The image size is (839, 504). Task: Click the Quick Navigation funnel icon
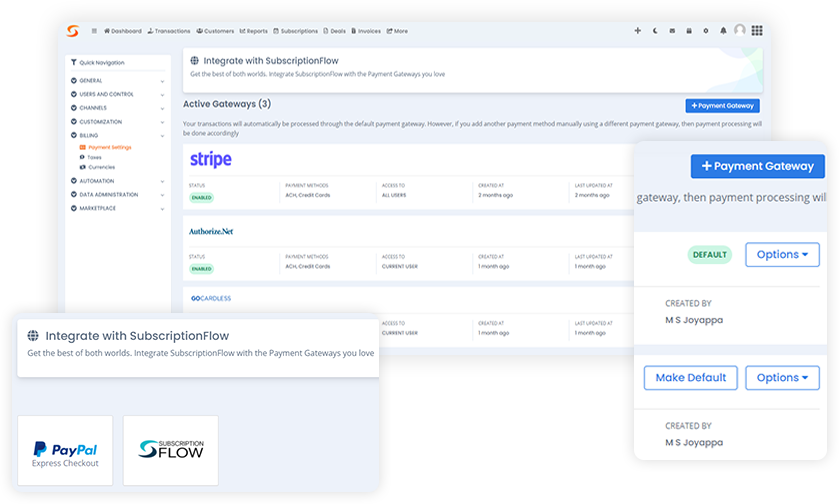pos(73,63)
